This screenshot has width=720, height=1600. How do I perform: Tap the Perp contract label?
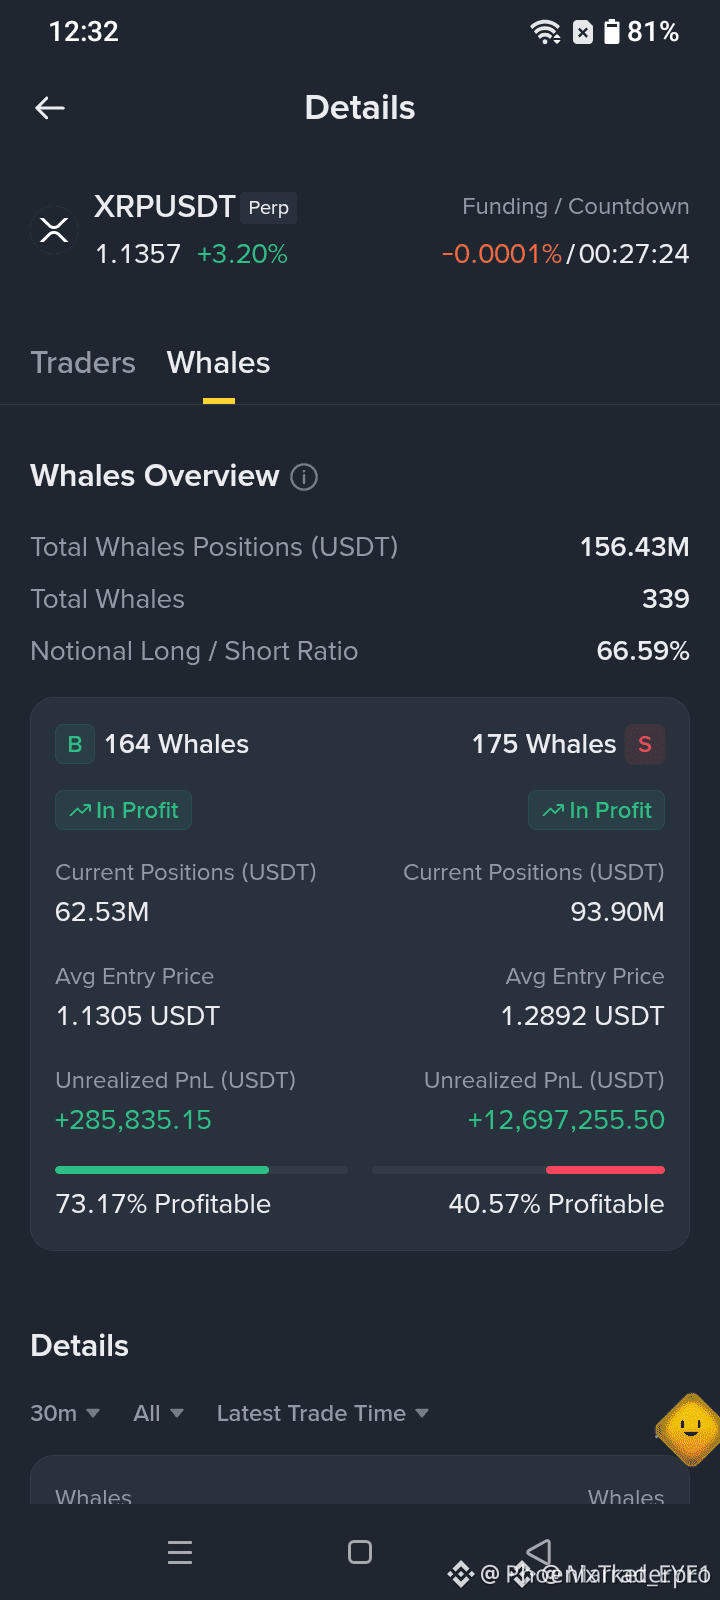(x=268, y=208)
